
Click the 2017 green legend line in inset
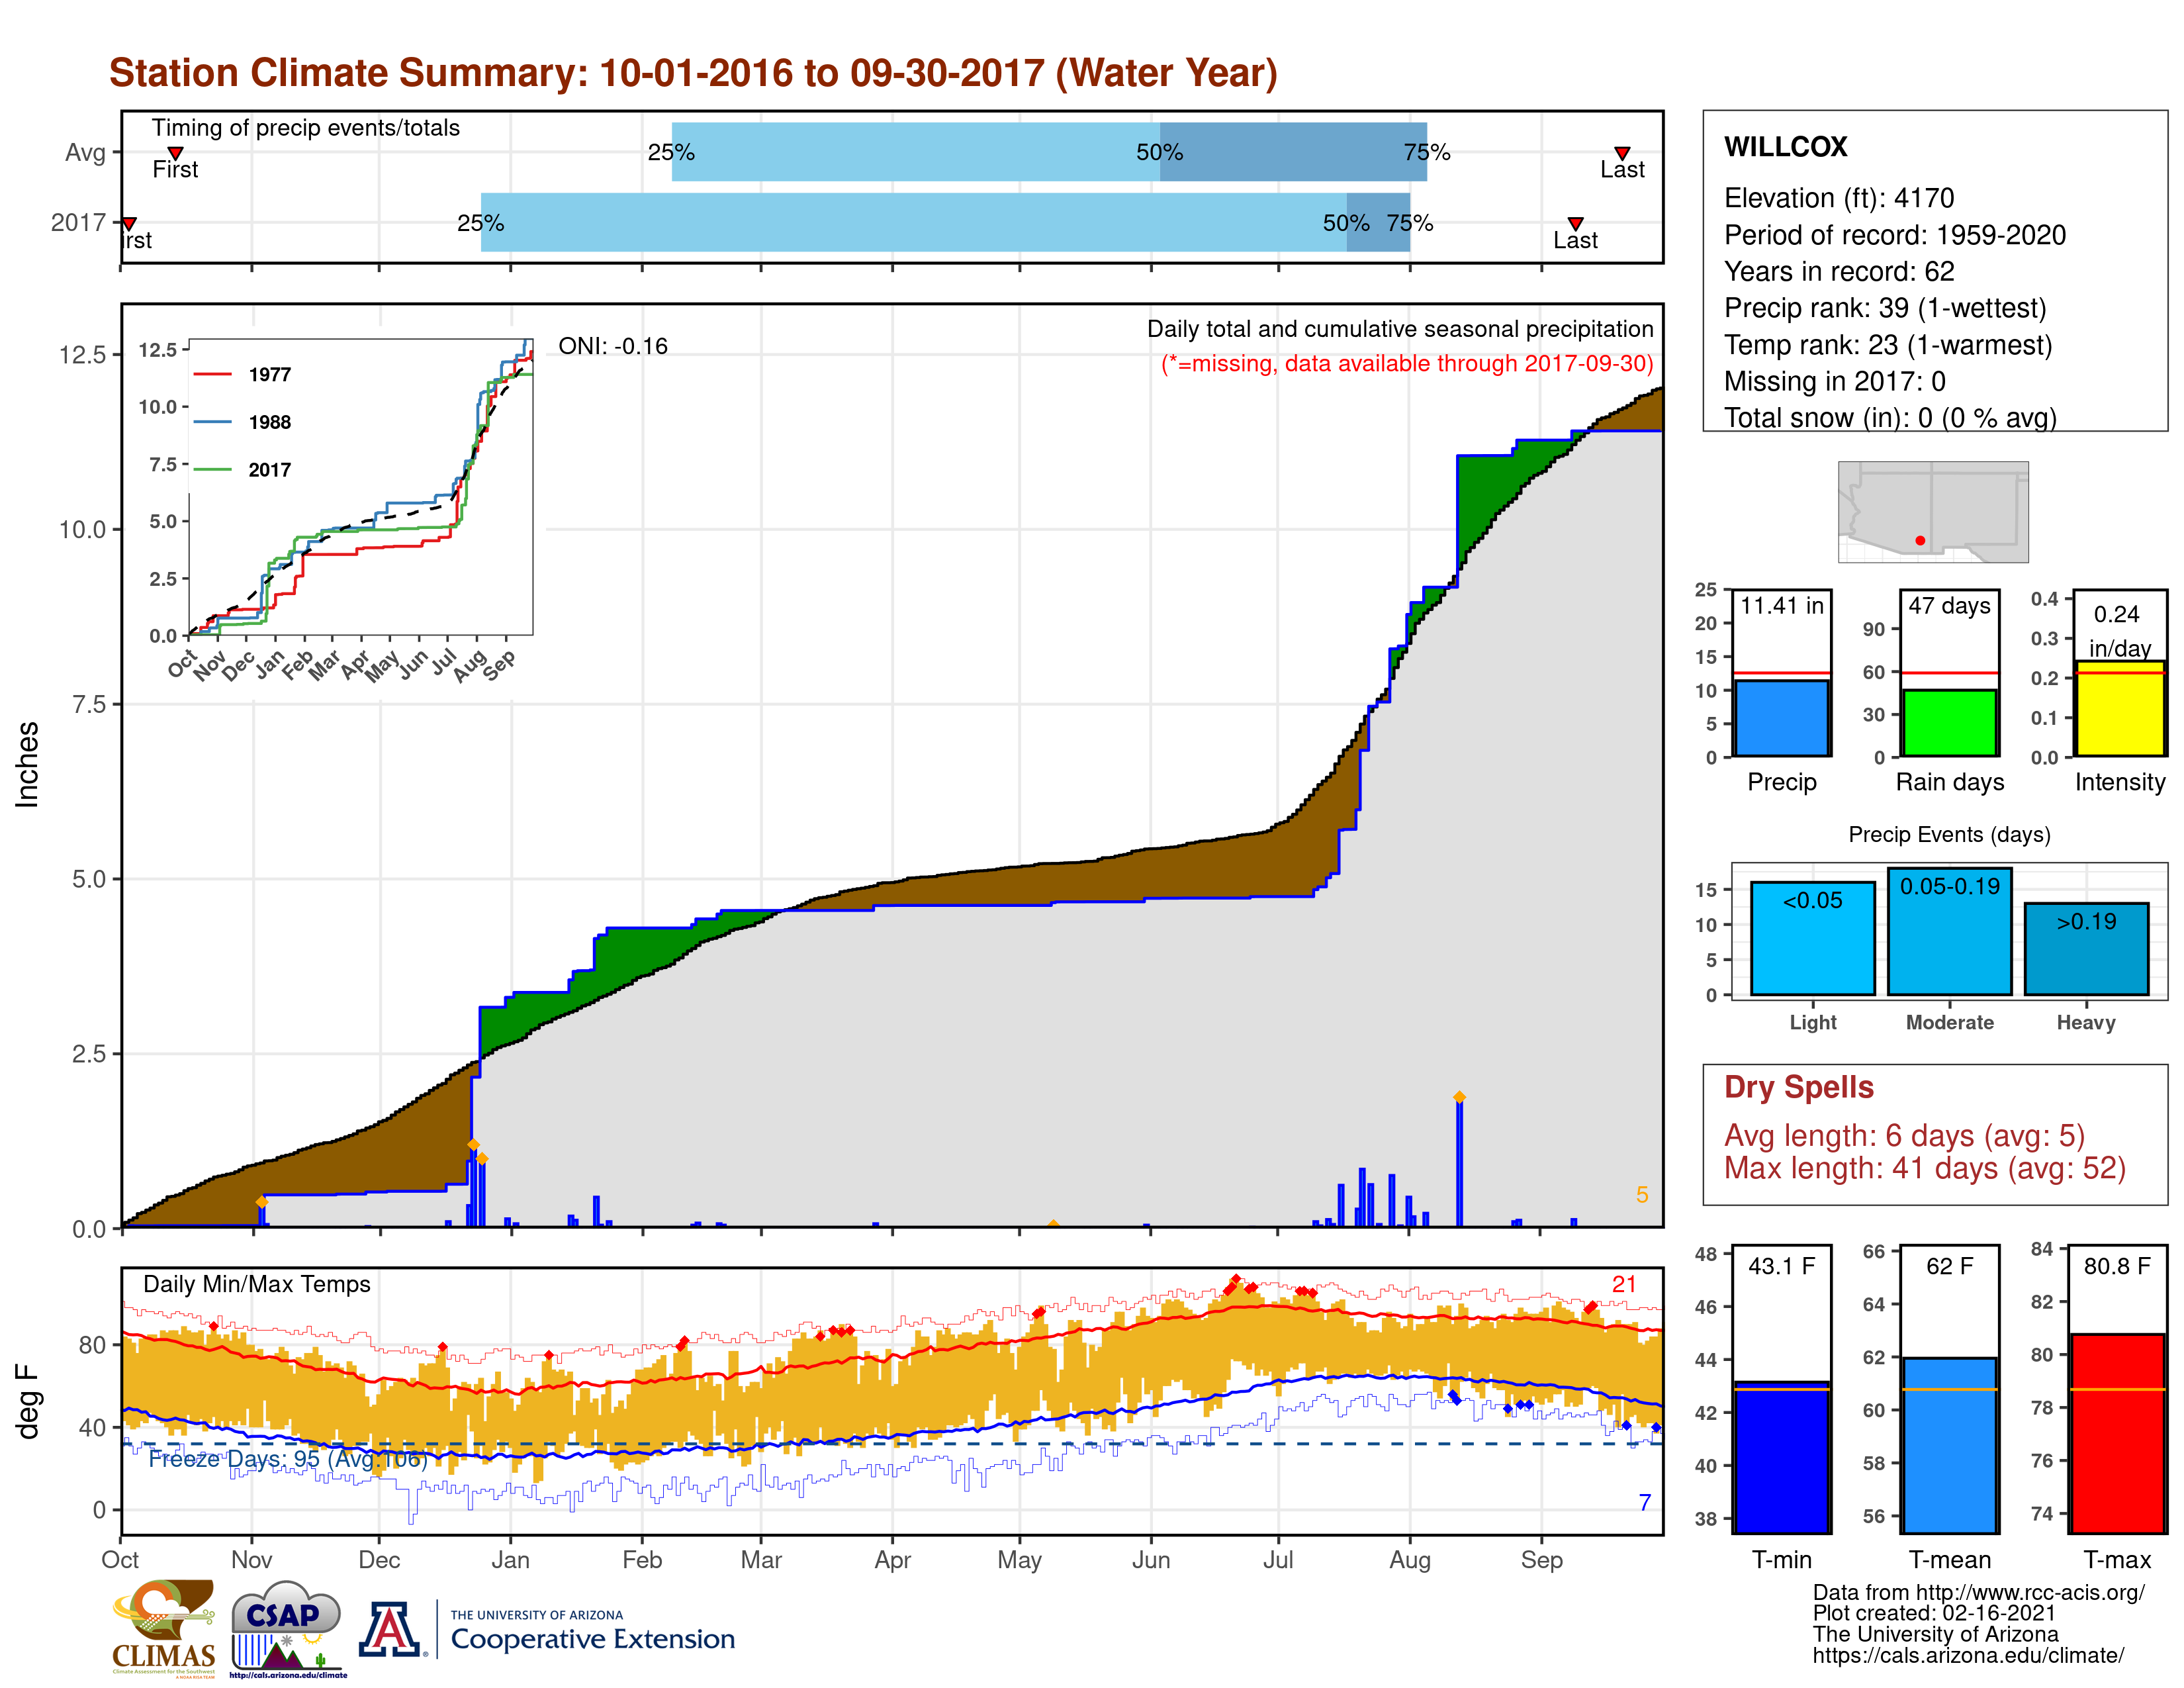click(x=212, y=470)
